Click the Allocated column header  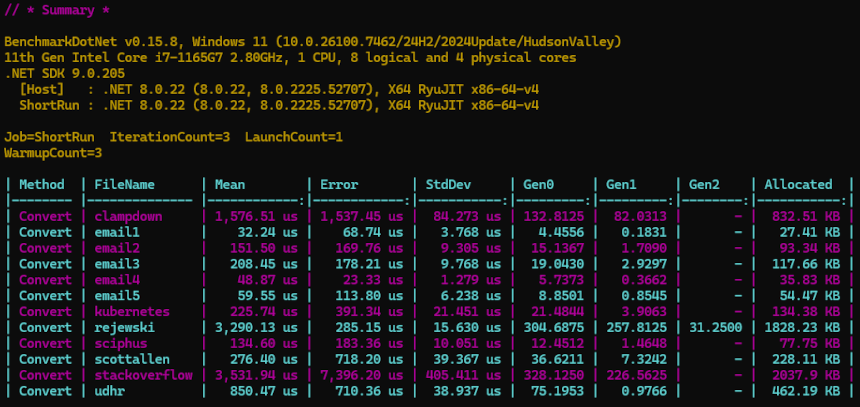tap(799, 185)
